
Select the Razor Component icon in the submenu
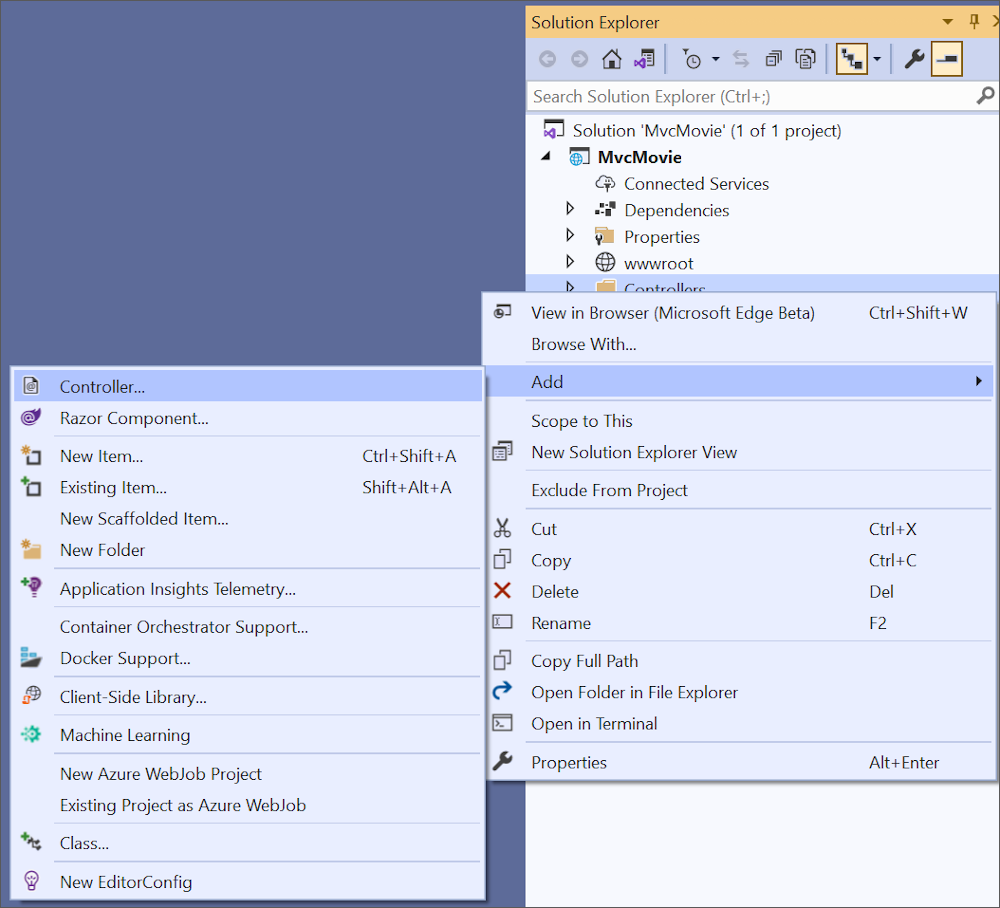click(x=31, y=418)
